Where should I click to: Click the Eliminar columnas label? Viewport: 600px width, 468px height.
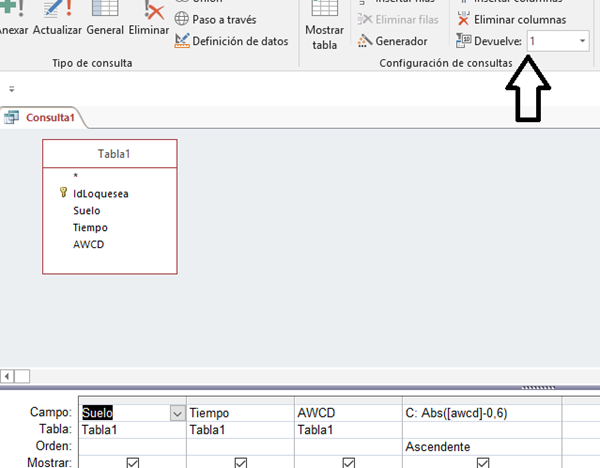(x=520, y=20)
